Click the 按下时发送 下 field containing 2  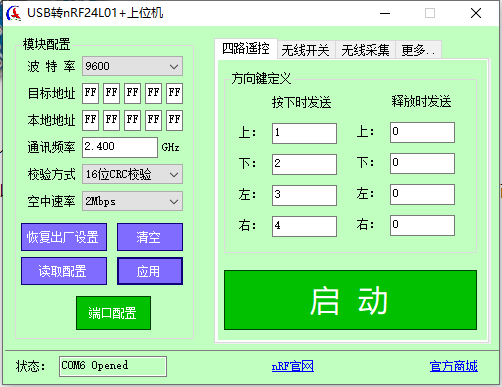pyautogui.click(x=304, y=164)
